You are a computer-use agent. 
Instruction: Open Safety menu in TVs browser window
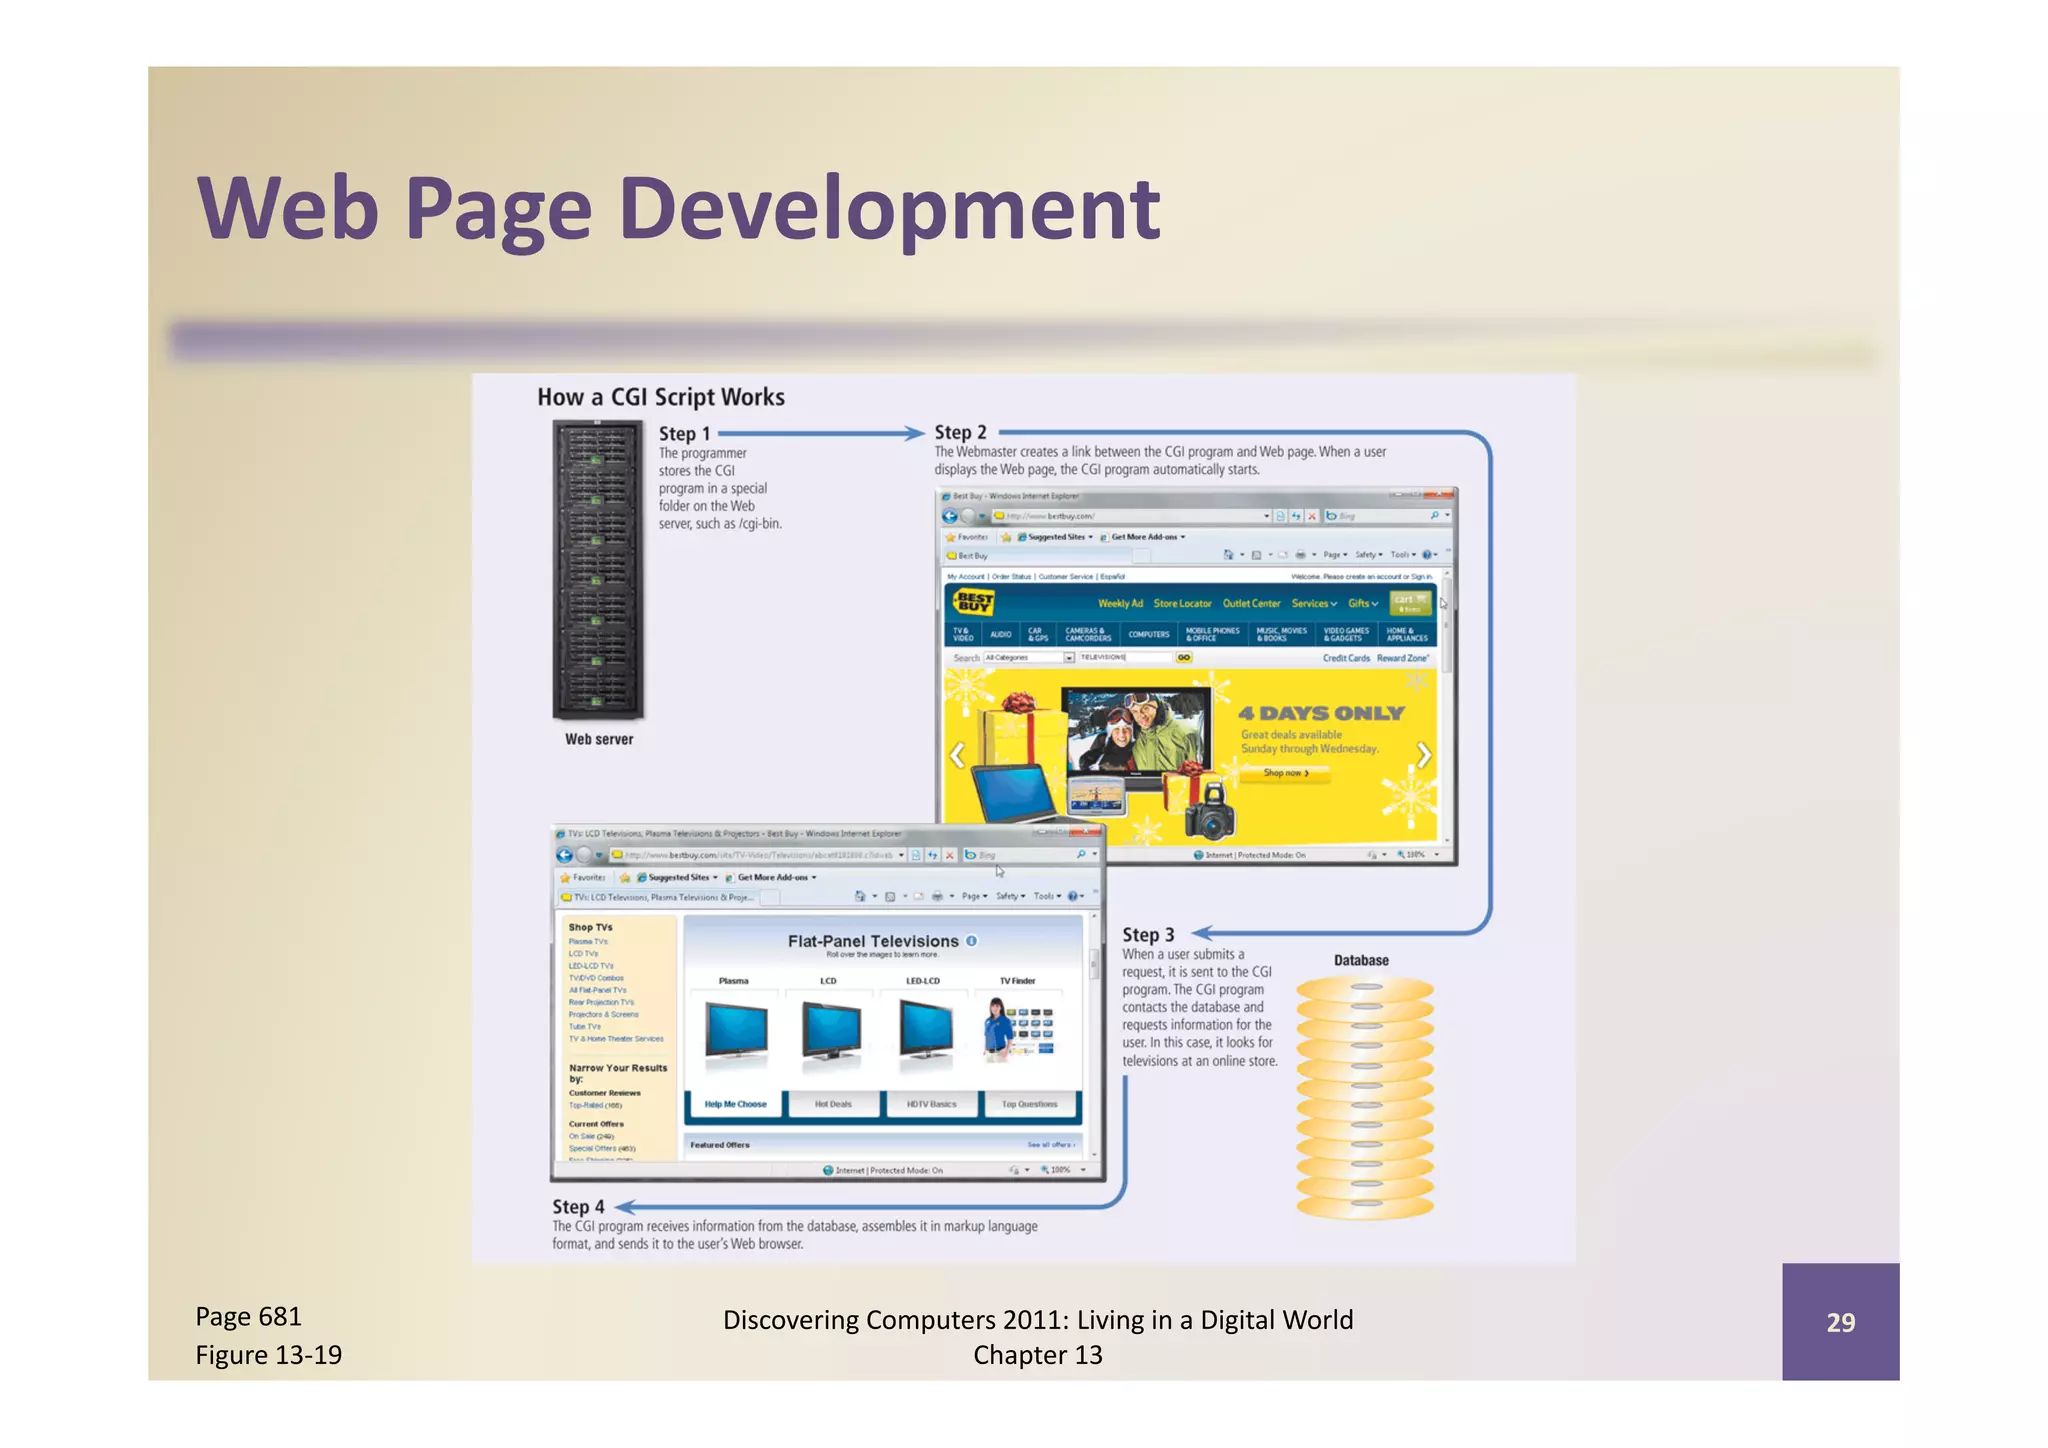pos(1010,896)
